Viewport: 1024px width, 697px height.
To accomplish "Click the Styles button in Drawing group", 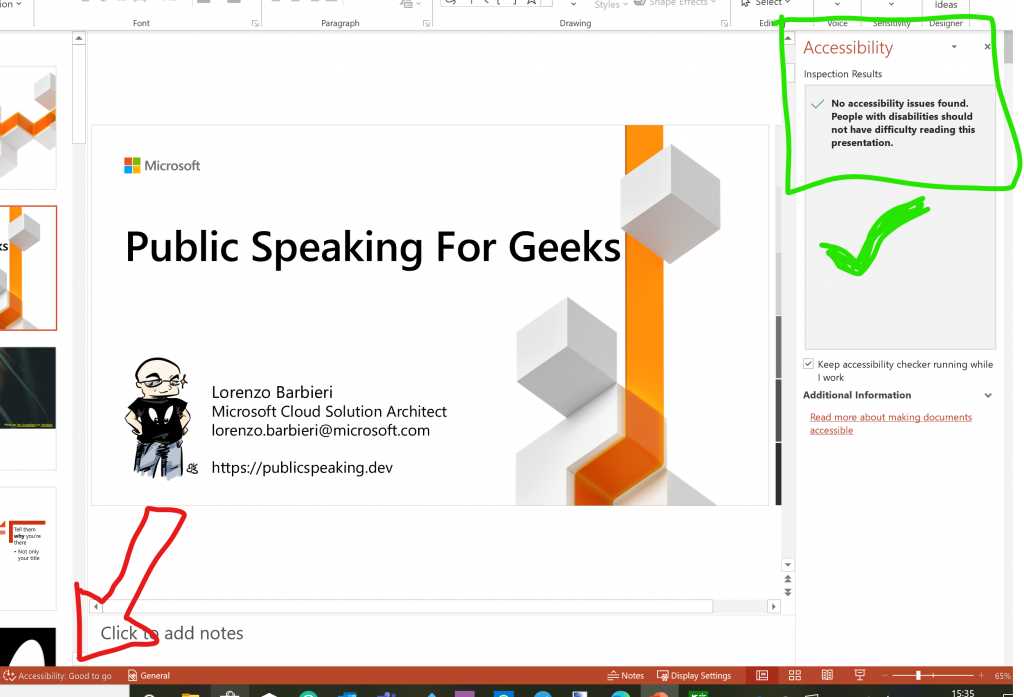I will click(x=608, y=4).
